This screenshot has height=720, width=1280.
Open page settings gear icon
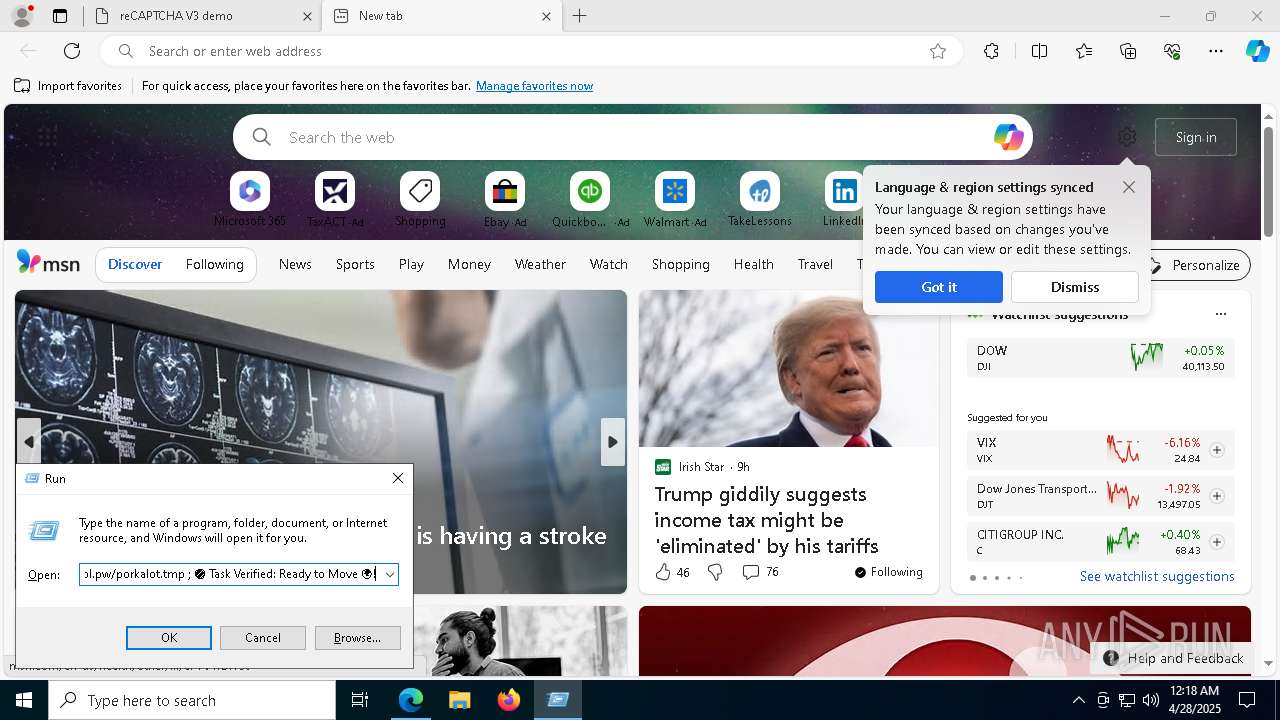click(x=1127, y=137)
